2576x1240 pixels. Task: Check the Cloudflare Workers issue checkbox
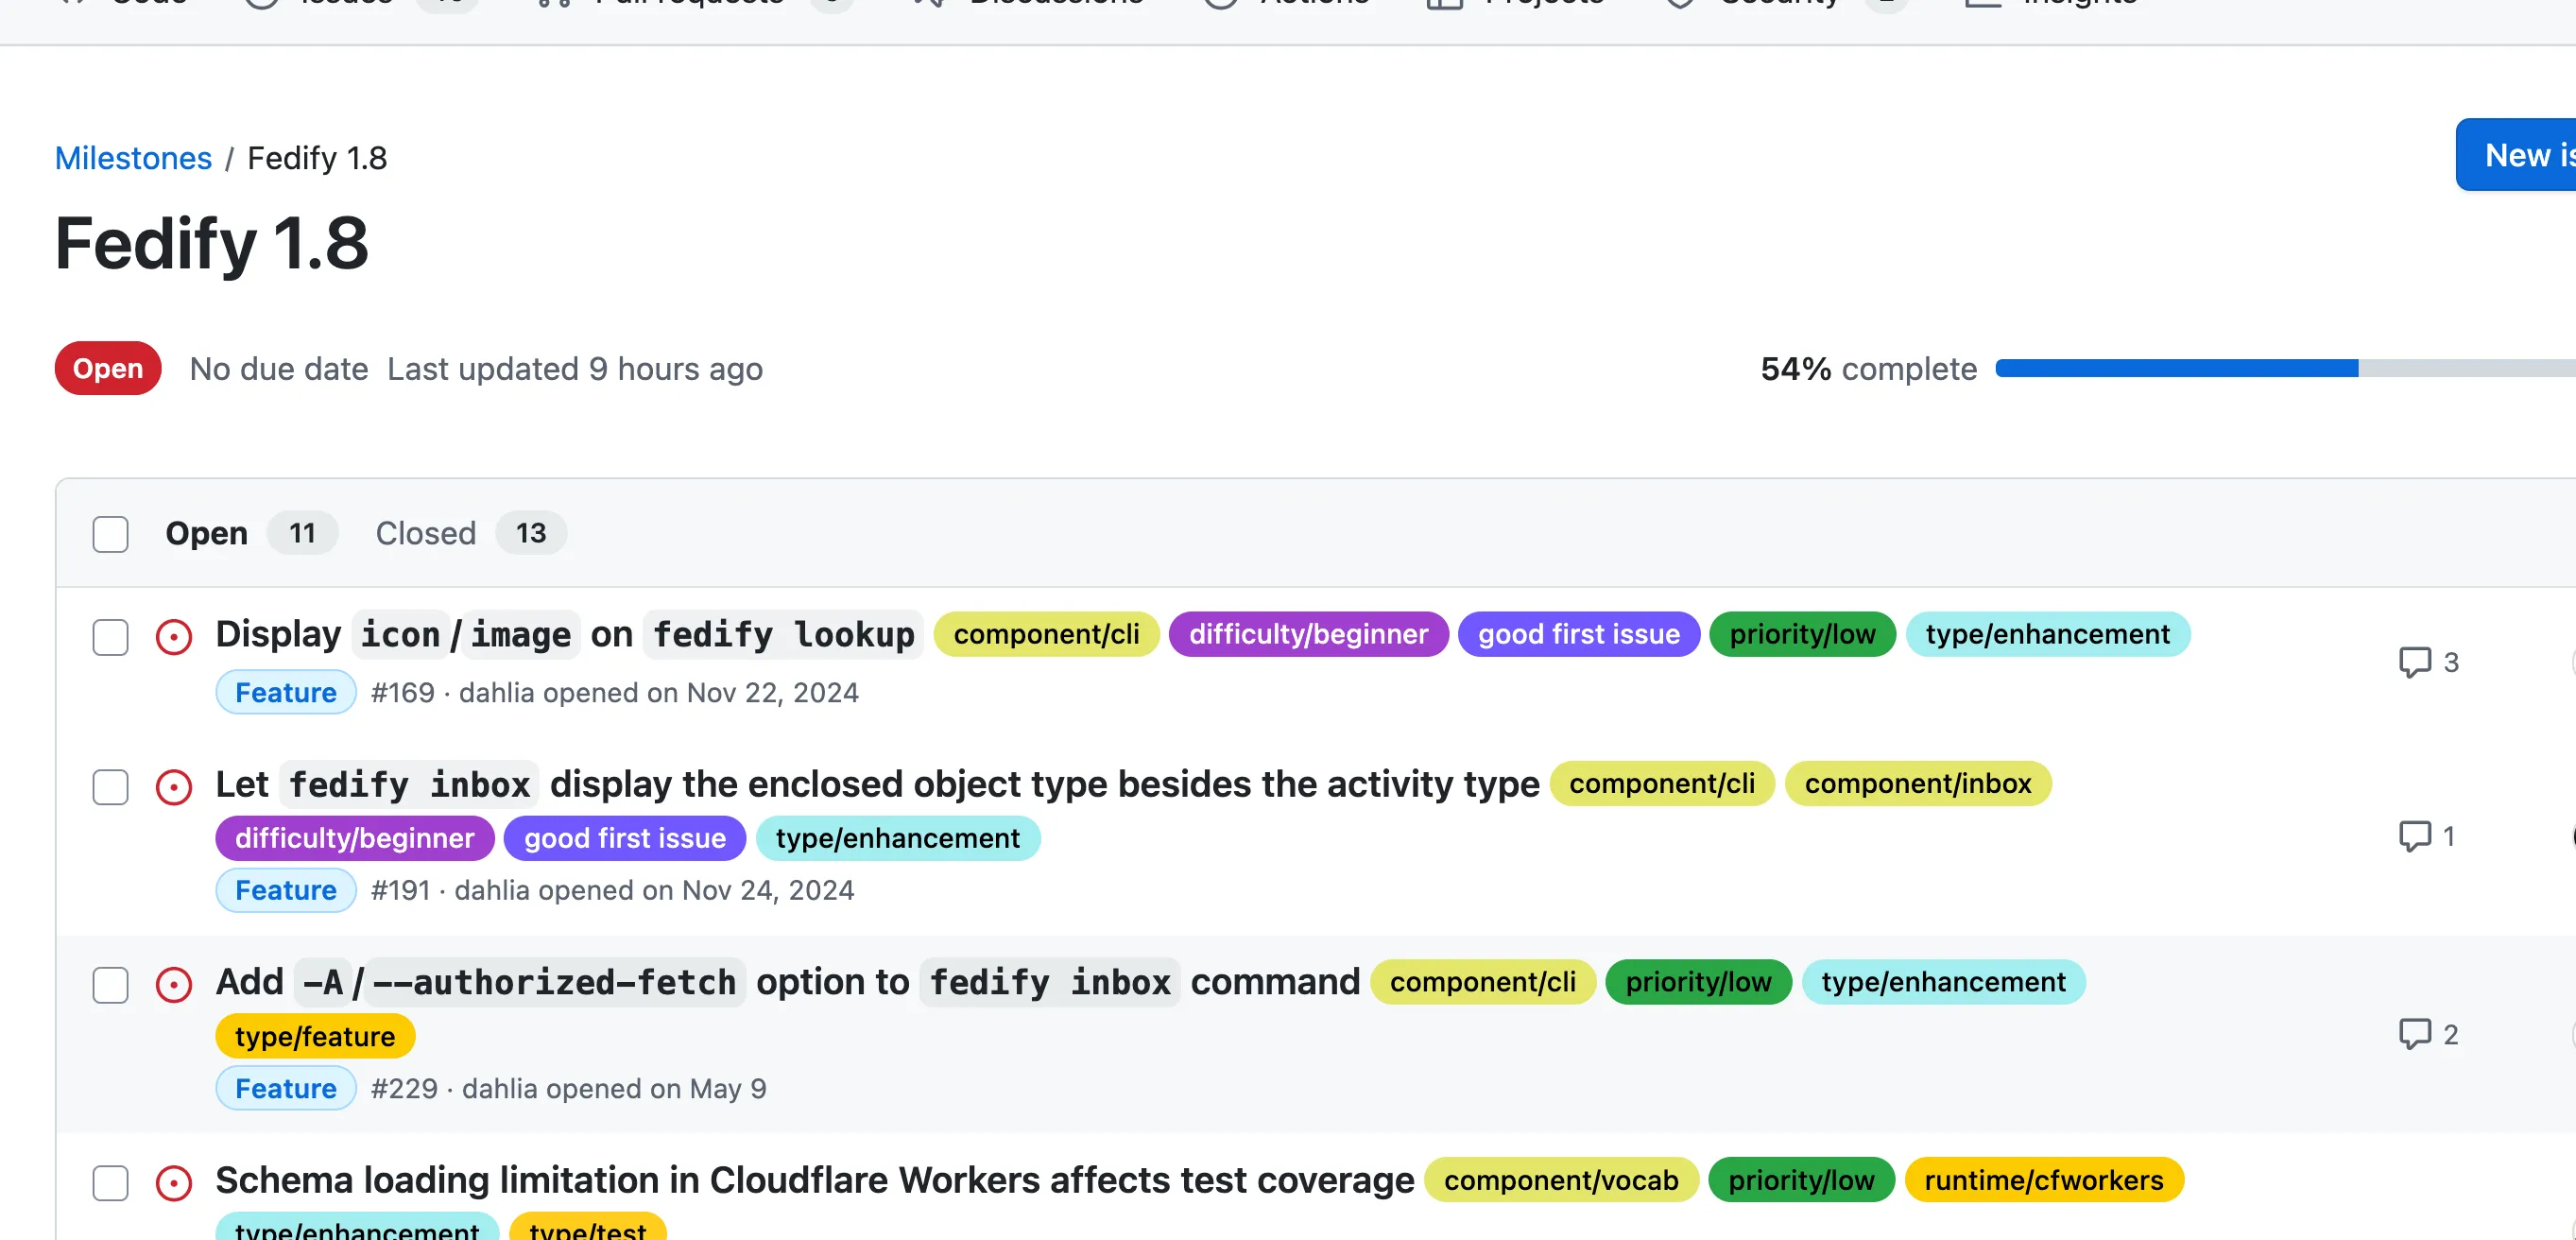pos(110,1183)
